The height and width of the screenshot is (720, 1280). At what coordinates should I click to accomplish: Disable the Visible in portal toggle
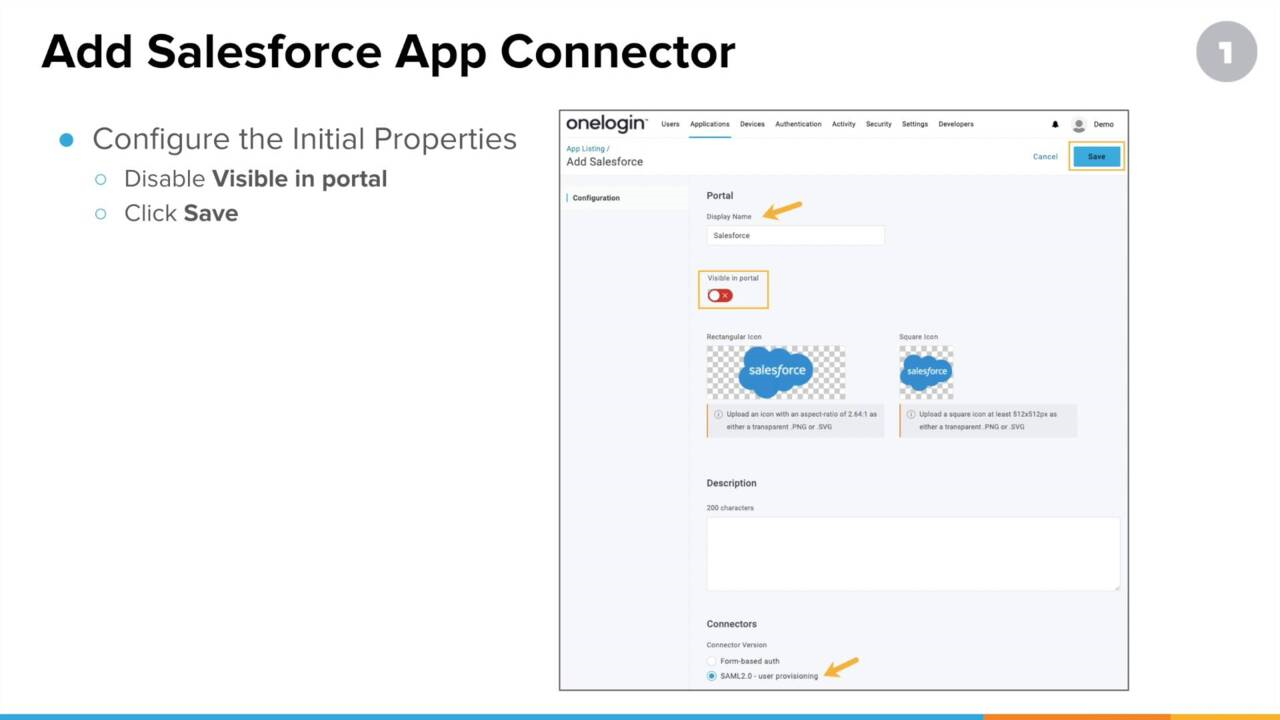[719, 295]
